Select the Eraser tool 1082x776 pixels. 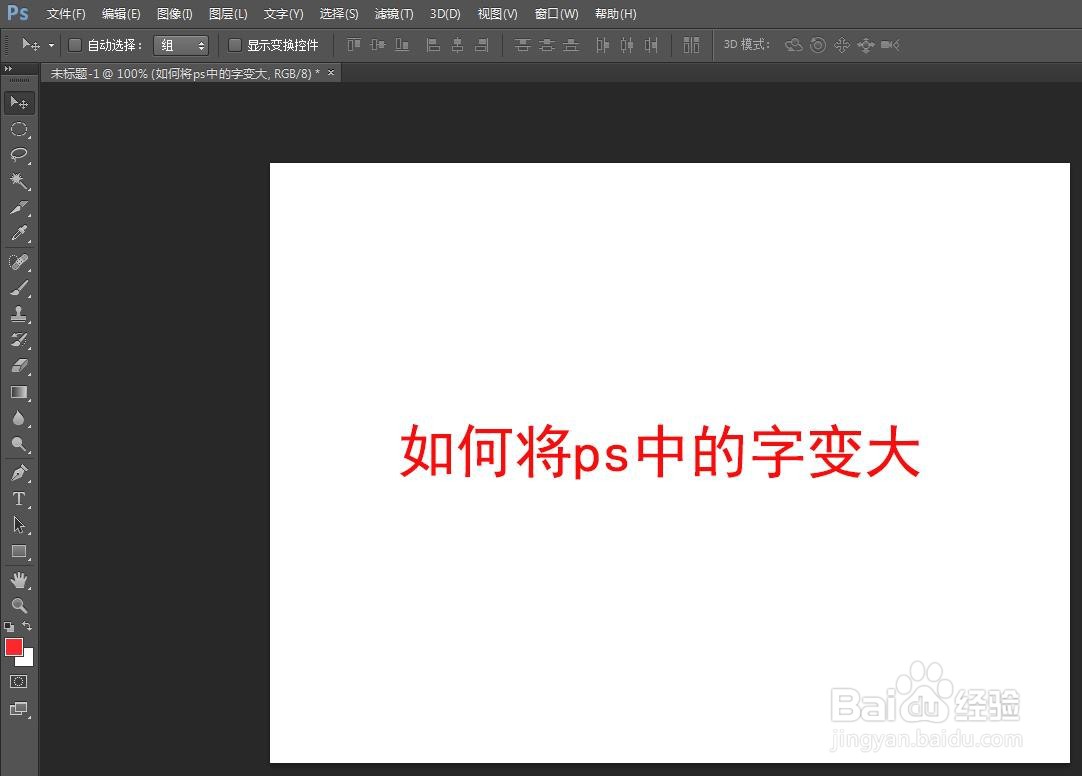click(19, 366)
